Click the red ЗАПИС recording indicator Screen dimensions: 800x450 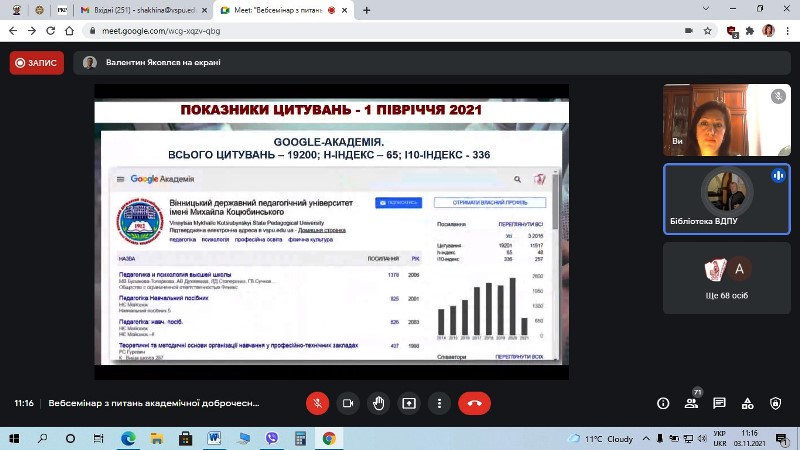tap(37, 63)
